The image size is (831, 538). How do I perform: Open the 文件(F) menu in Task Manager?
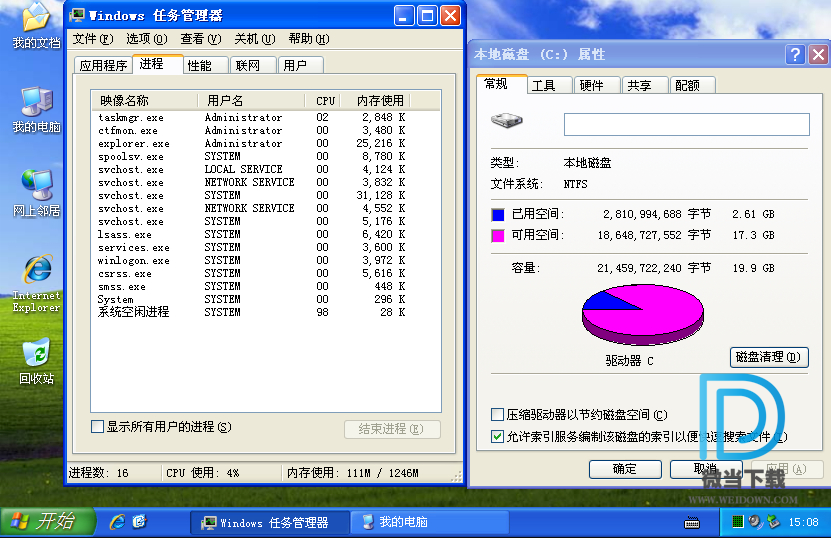pos(93,39)
